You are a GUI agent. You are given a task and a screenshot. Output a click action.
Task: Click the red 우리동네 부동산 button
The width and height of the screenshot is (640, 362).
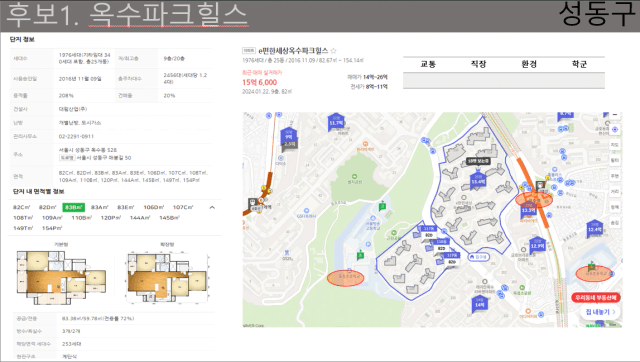click(596, 298)
